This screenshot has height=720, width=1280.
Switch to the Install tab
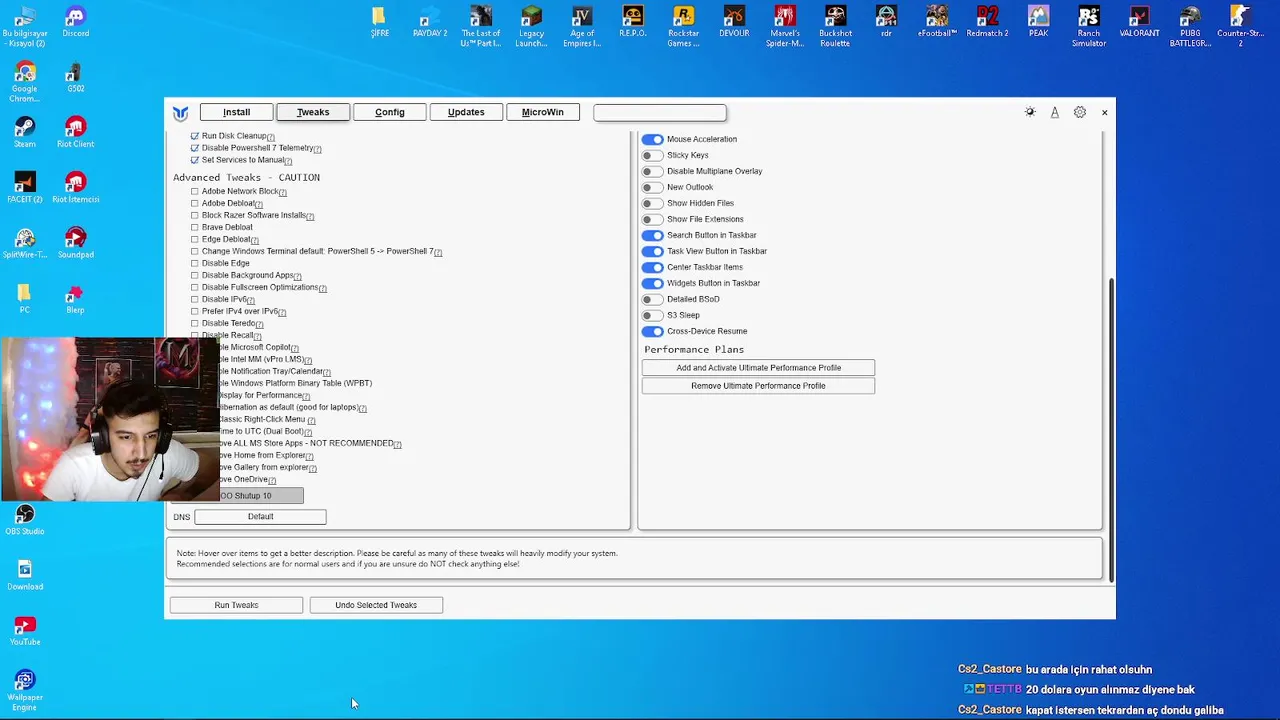tap(236, 112)
